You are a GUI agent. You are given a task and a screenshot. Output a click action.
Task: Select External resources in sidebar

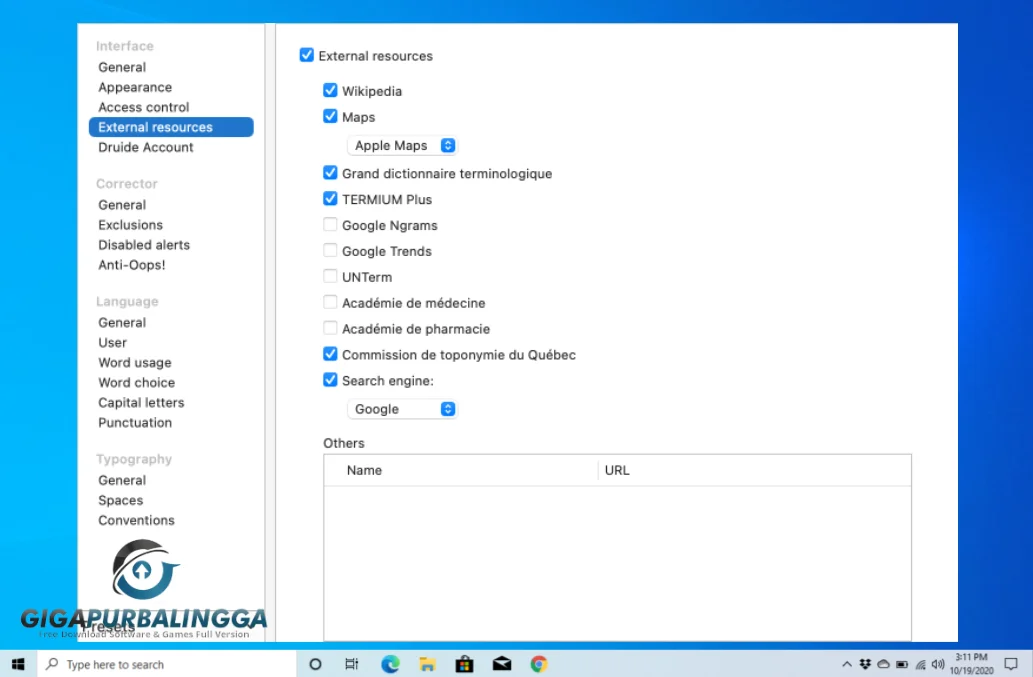tap(171, 127)
